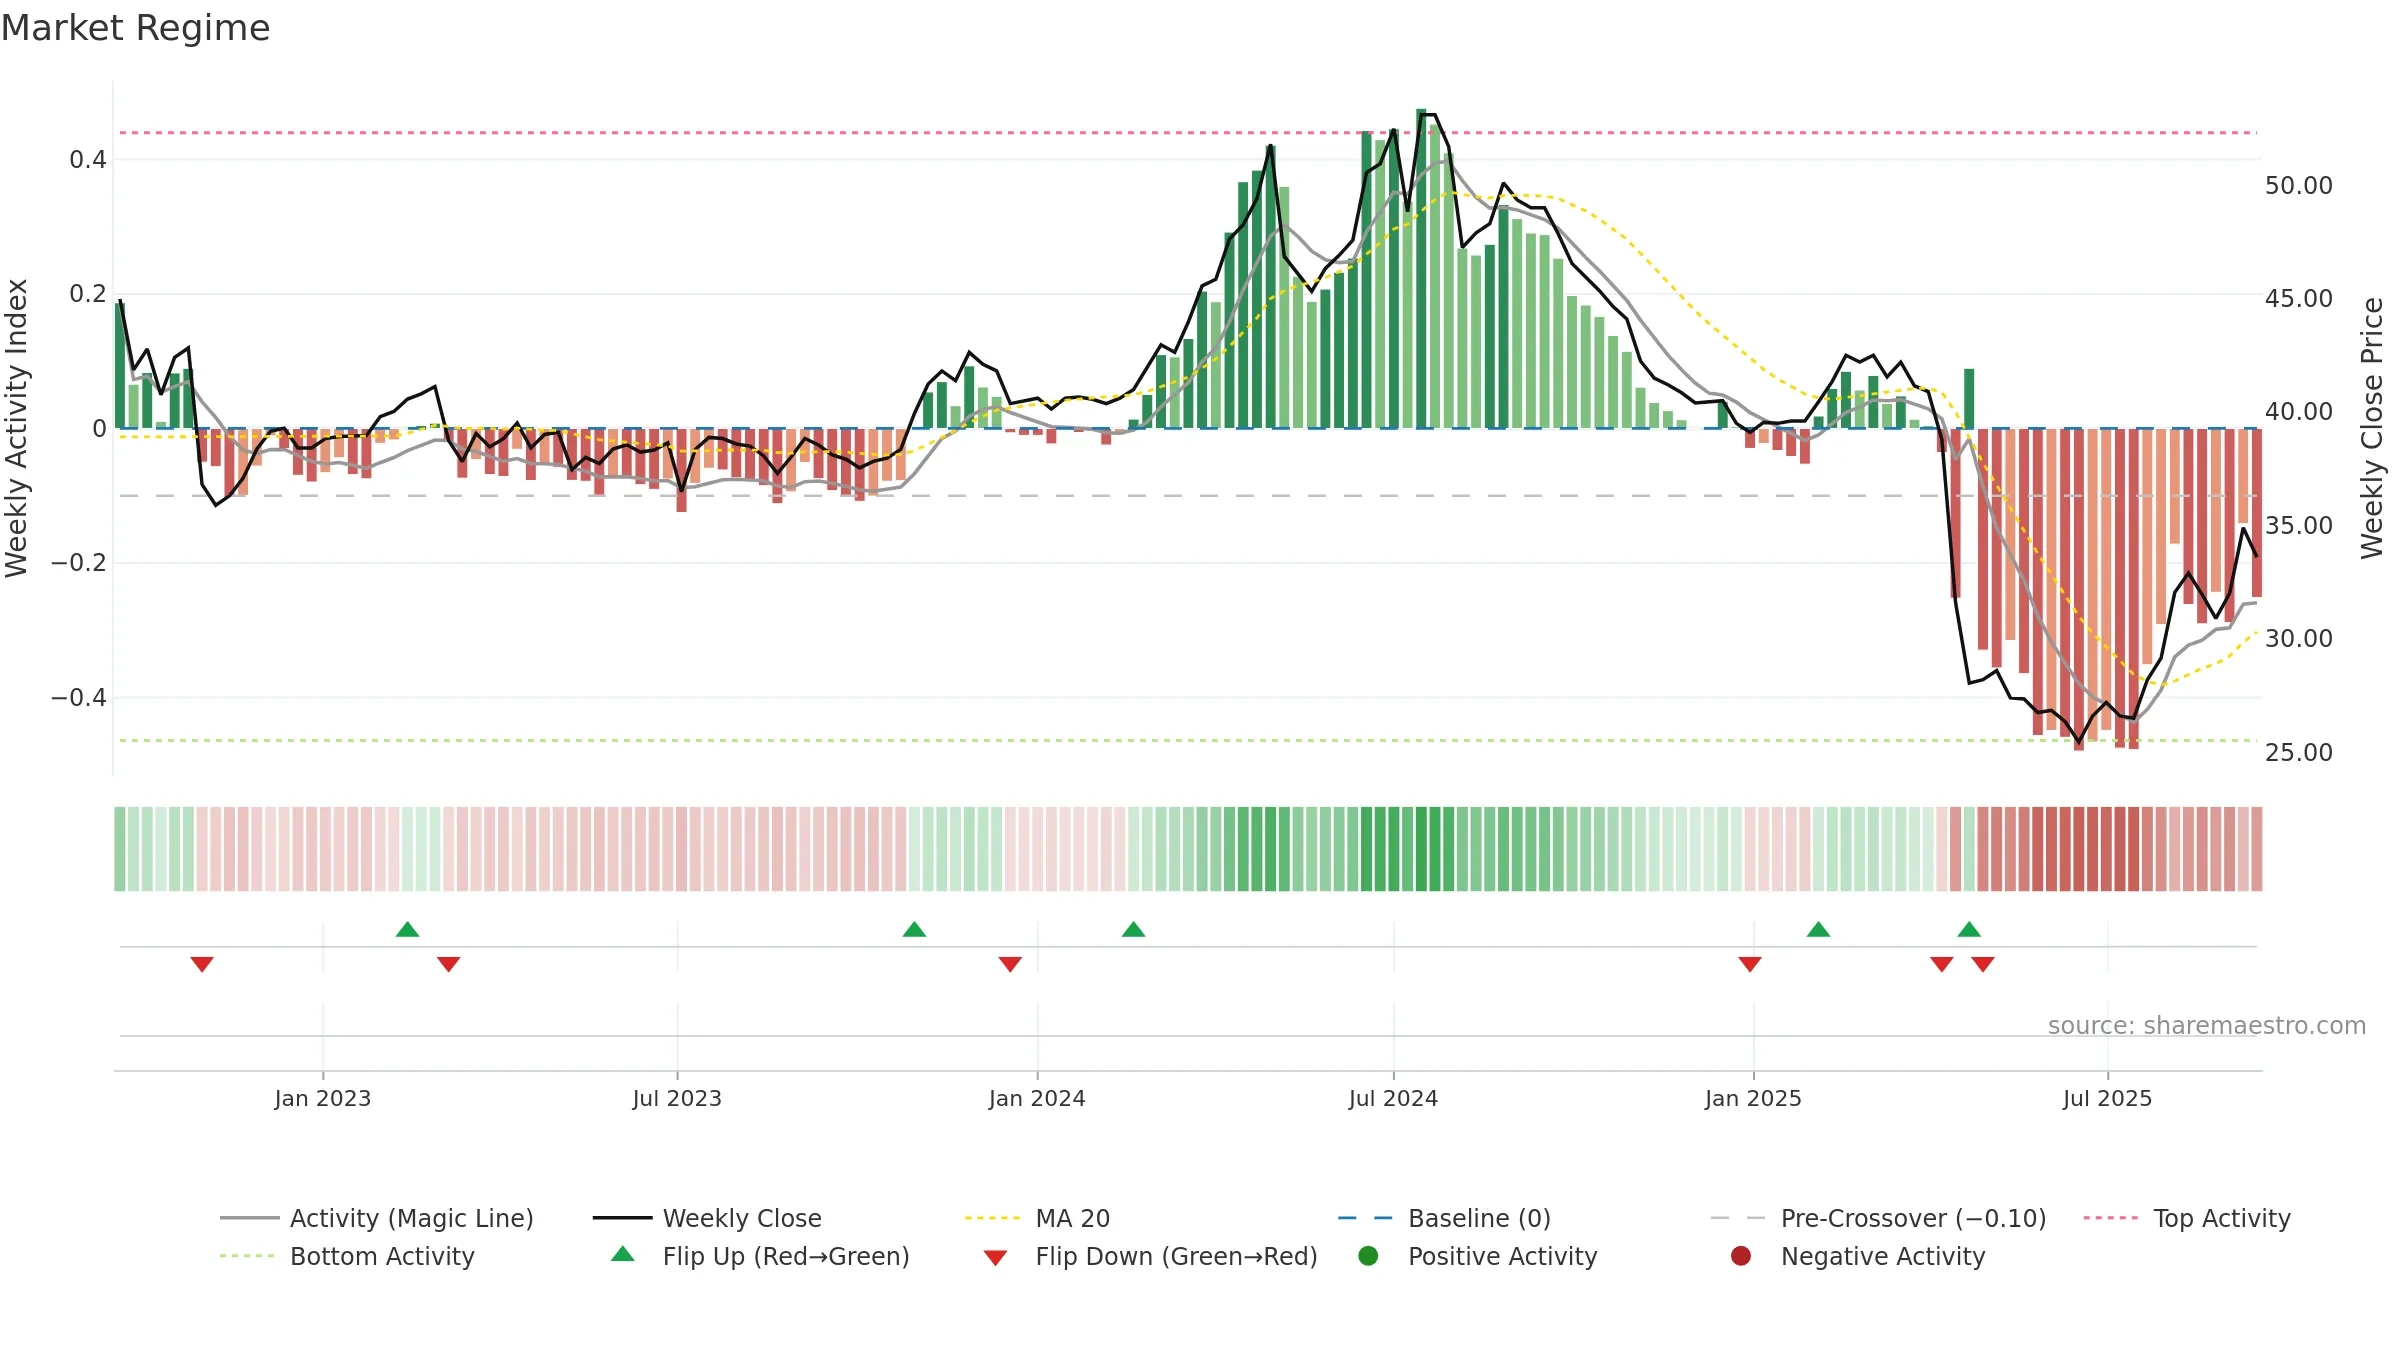Hide the MA 20 series in legend
Image resolution: width=2400 pixels, height=1350 pixels.
(1037, 1218)
